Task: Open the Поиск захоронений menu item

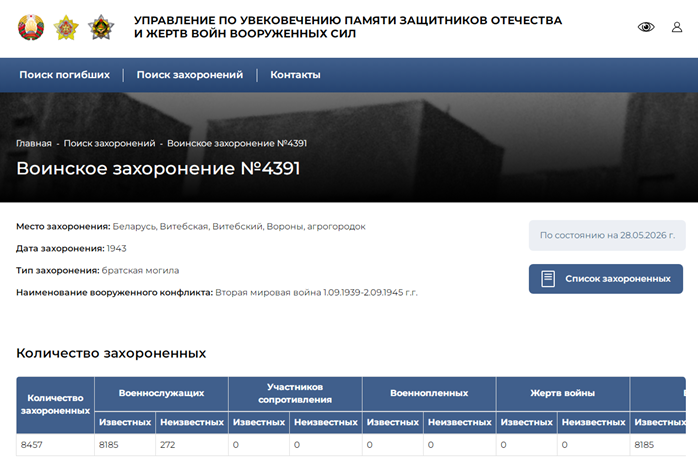Action: (190, 75)
